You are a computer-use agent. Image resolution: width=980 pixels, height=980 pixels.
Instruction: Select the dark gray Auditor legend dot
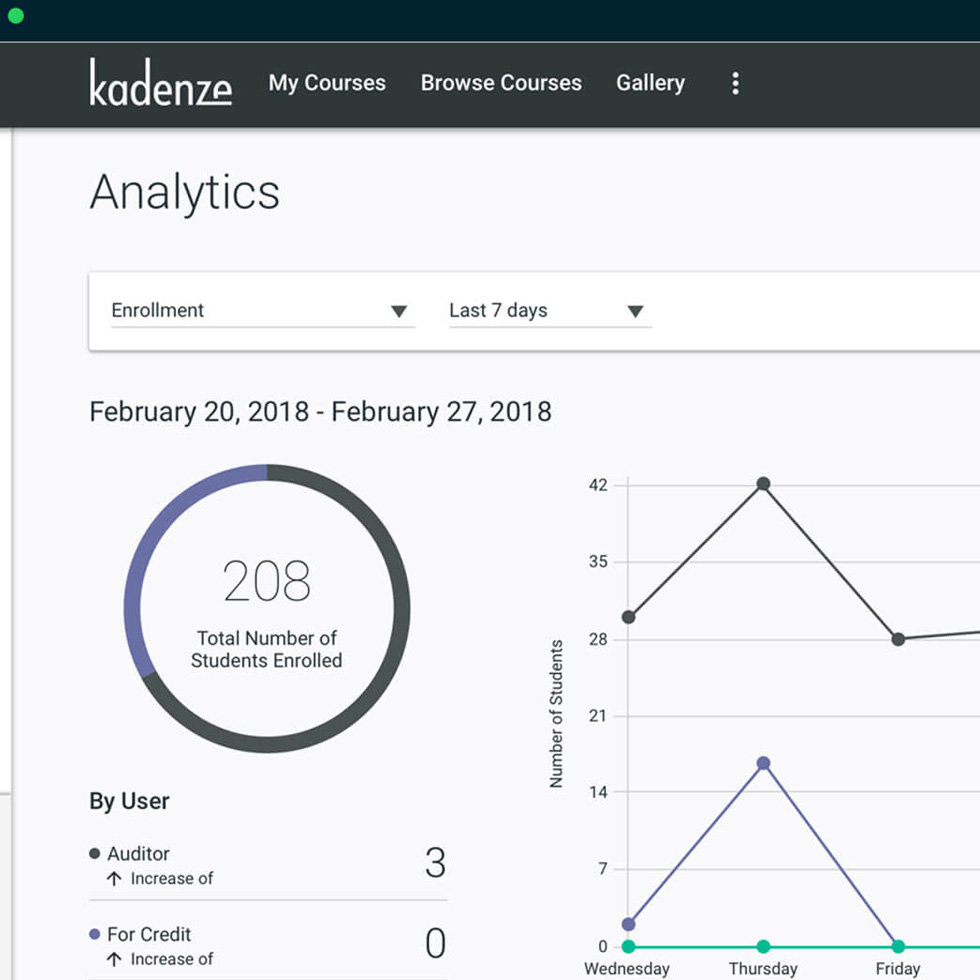95,854
